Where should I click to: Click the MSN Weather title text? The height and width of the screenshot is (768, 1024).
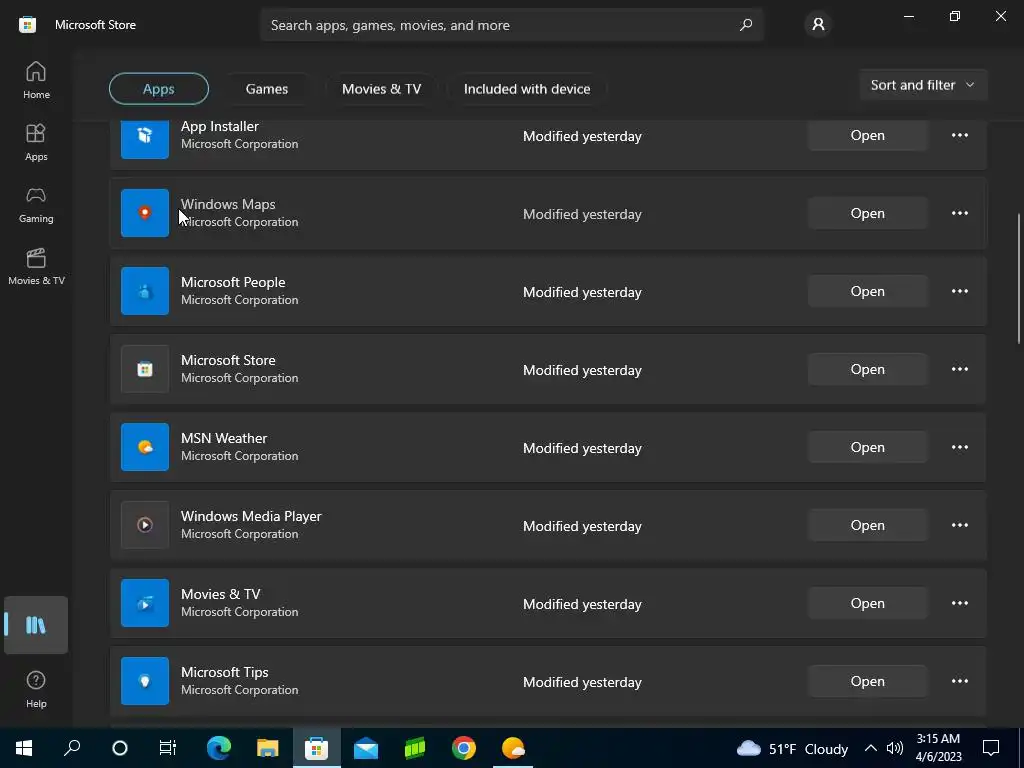point(224,438)
